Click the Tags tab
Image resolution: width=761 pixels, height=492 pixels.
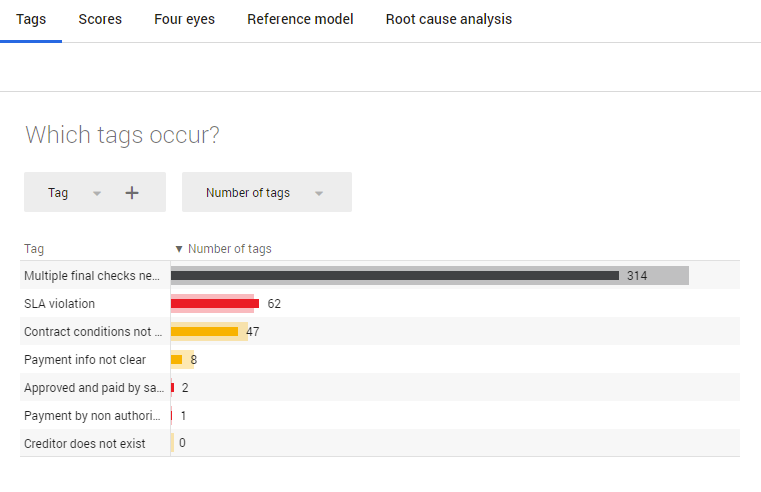(31, 19)
